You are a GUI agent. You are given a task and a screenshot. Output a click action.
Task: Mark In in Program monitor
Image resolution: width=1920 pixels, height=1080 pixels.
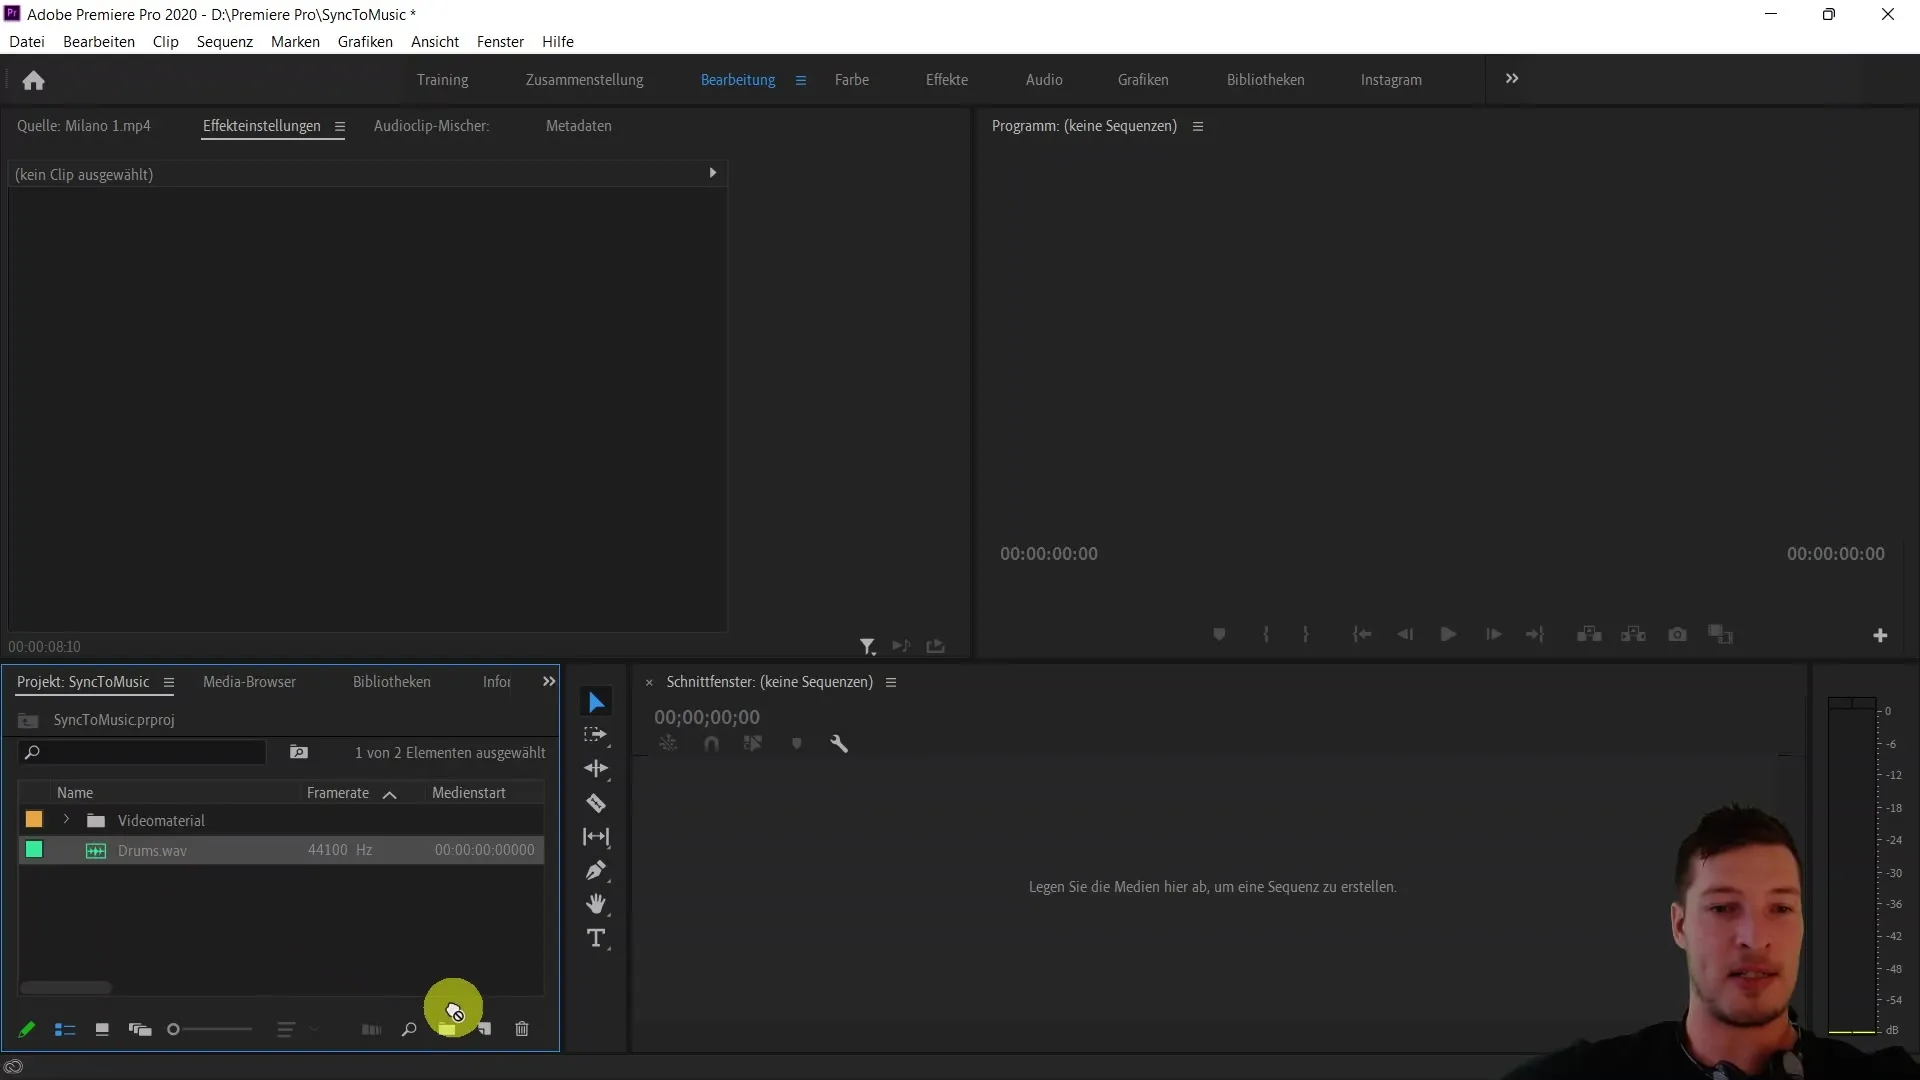pos(1266,635)
